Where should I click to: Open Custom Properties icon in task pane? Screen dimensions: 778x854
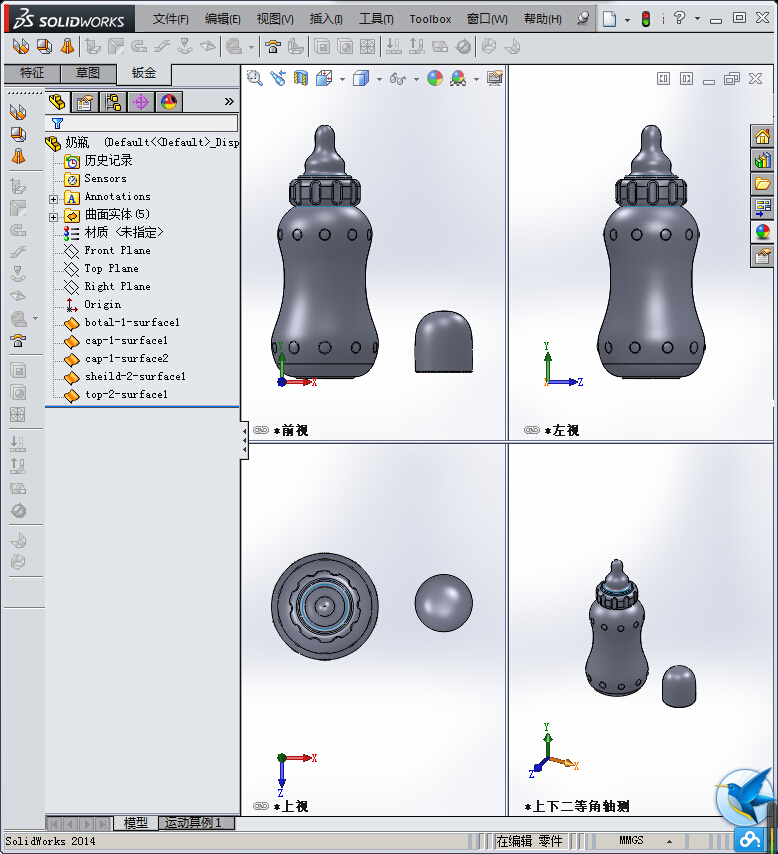762,256
